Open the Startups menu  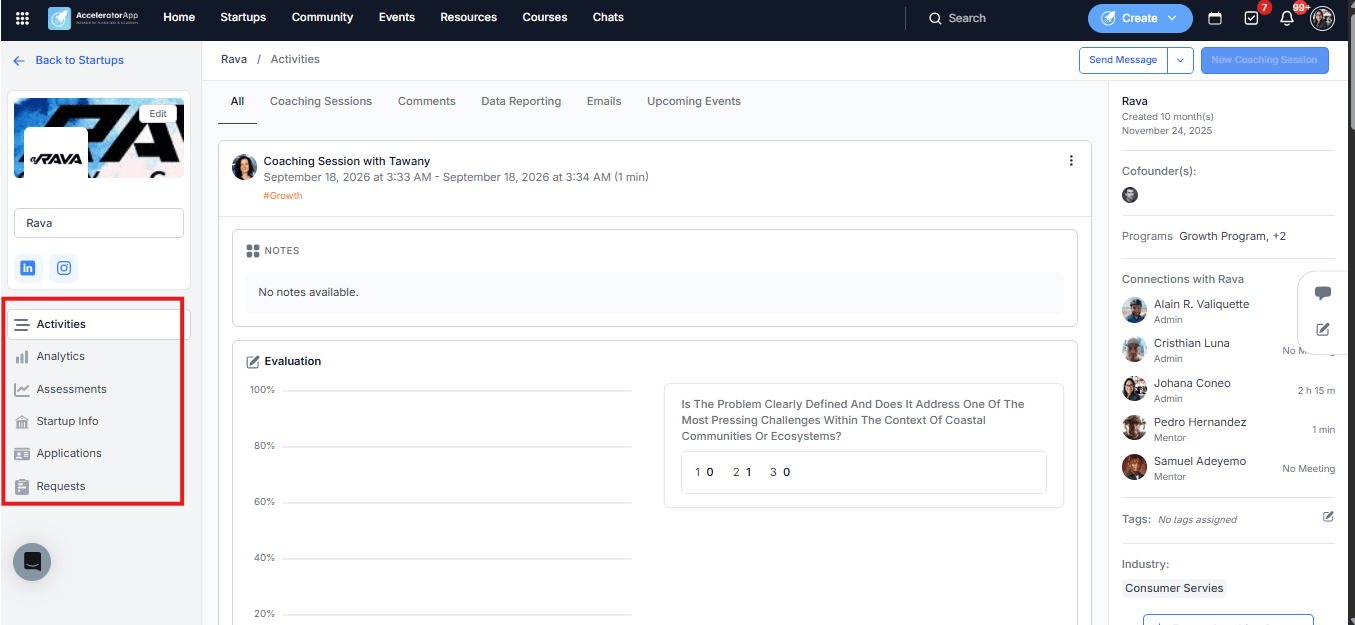(x=243, y=18)
